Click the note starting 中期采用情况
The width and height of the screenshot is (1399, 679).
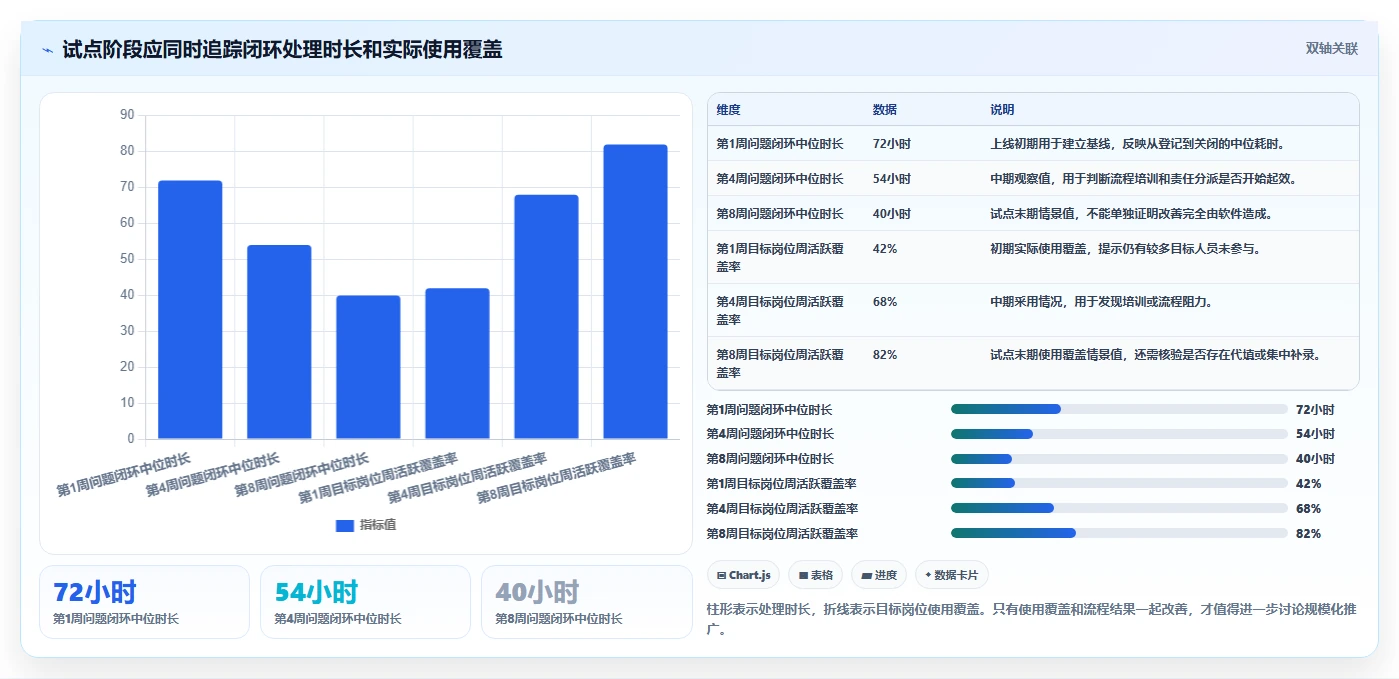point(1101,302)
